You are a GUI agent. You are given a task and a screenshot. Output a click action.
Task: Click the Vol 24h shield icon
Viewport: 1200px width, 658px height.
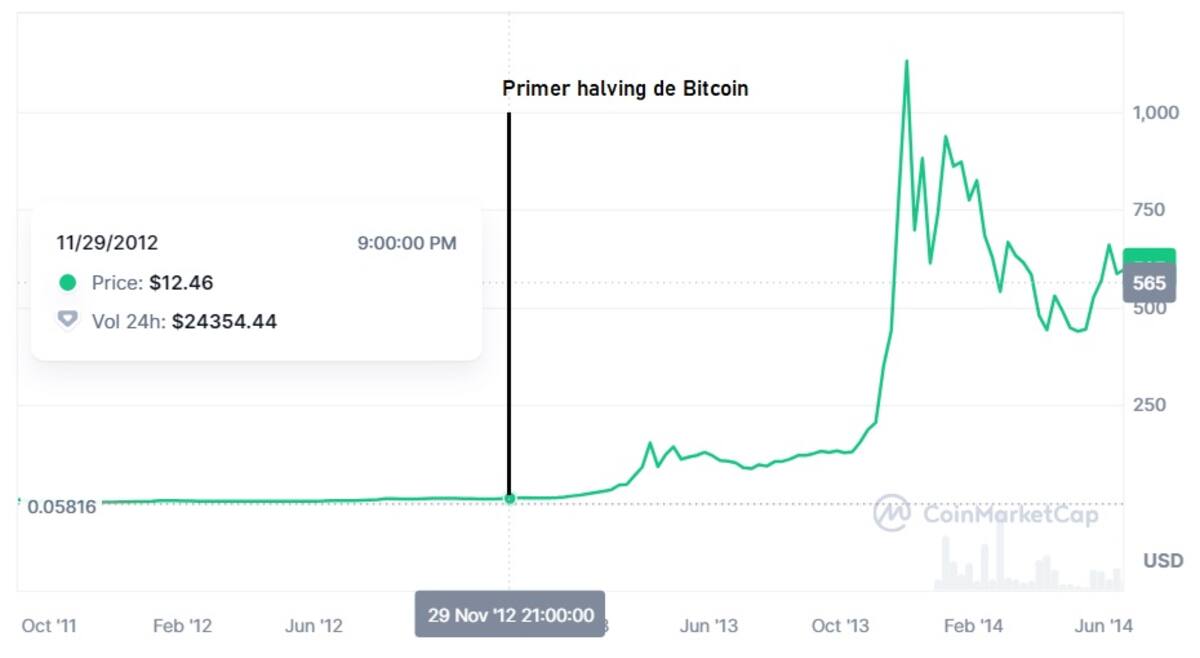(x=67, y=321)
